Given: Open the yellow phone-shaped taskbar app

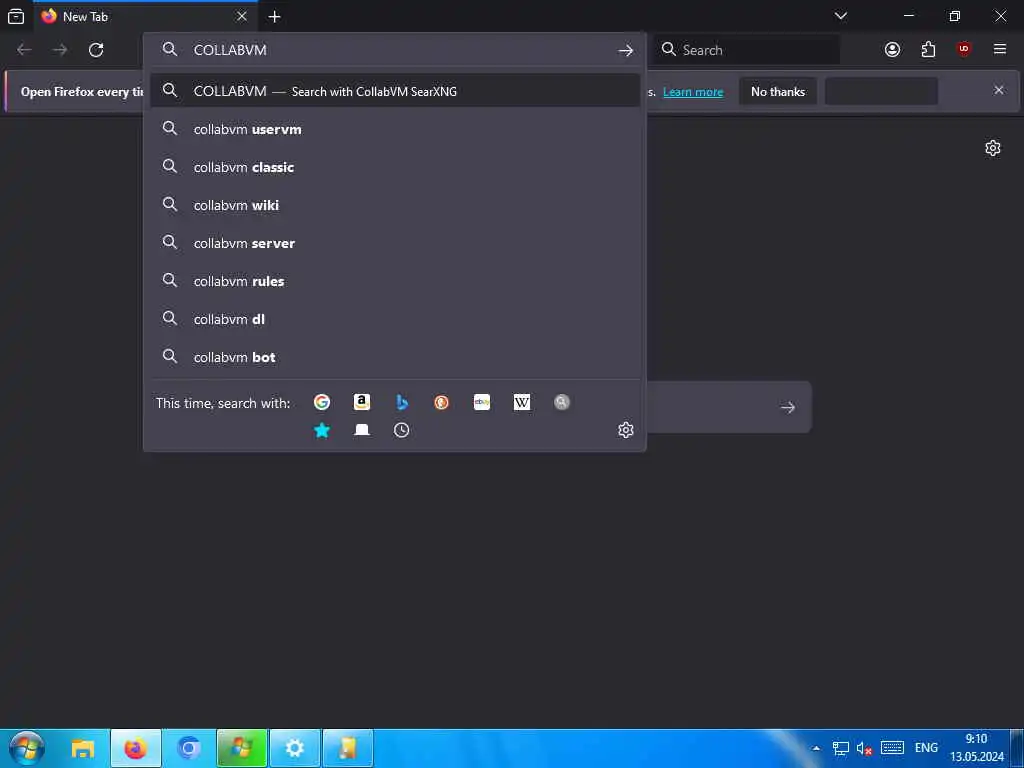Looking at the screenshot, I should click(x=347, y=748).
